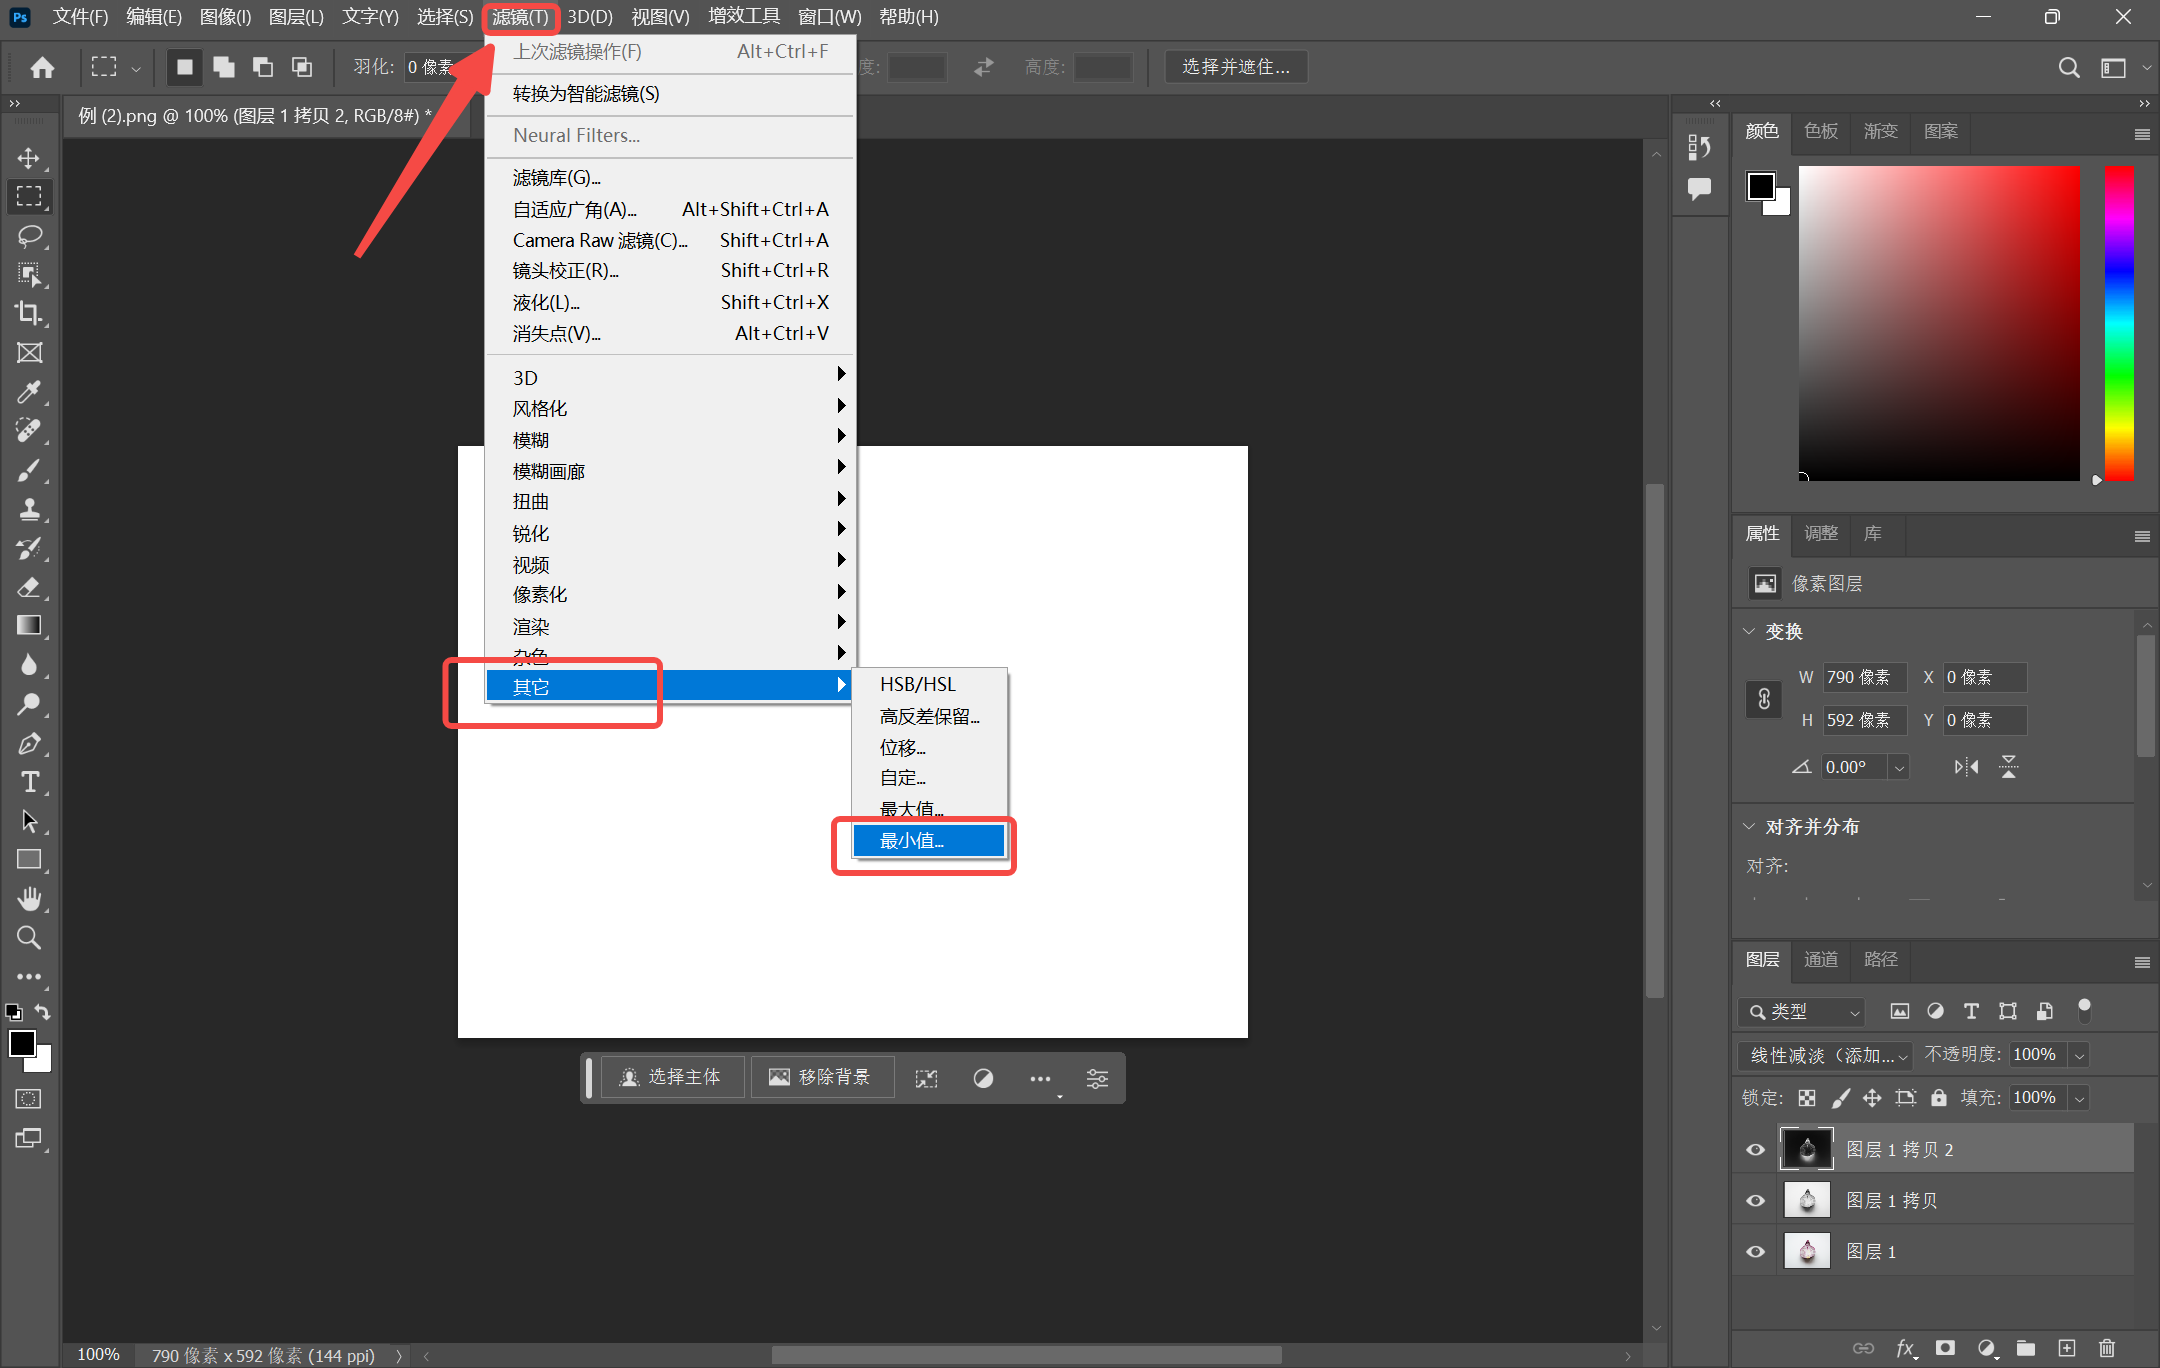
Task: Click the rainbow hue slider strip
Action: (2118, 323)
